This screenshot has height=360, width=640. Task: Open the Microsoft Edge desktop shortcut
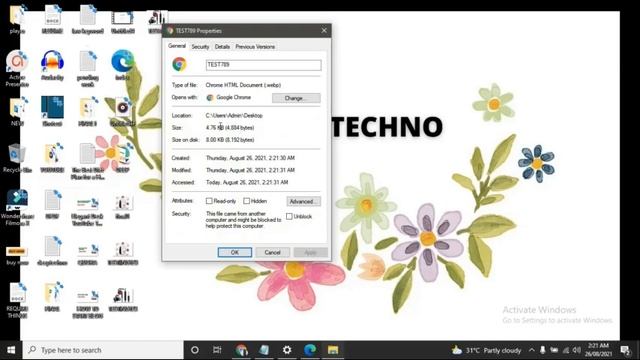point(122,62)
